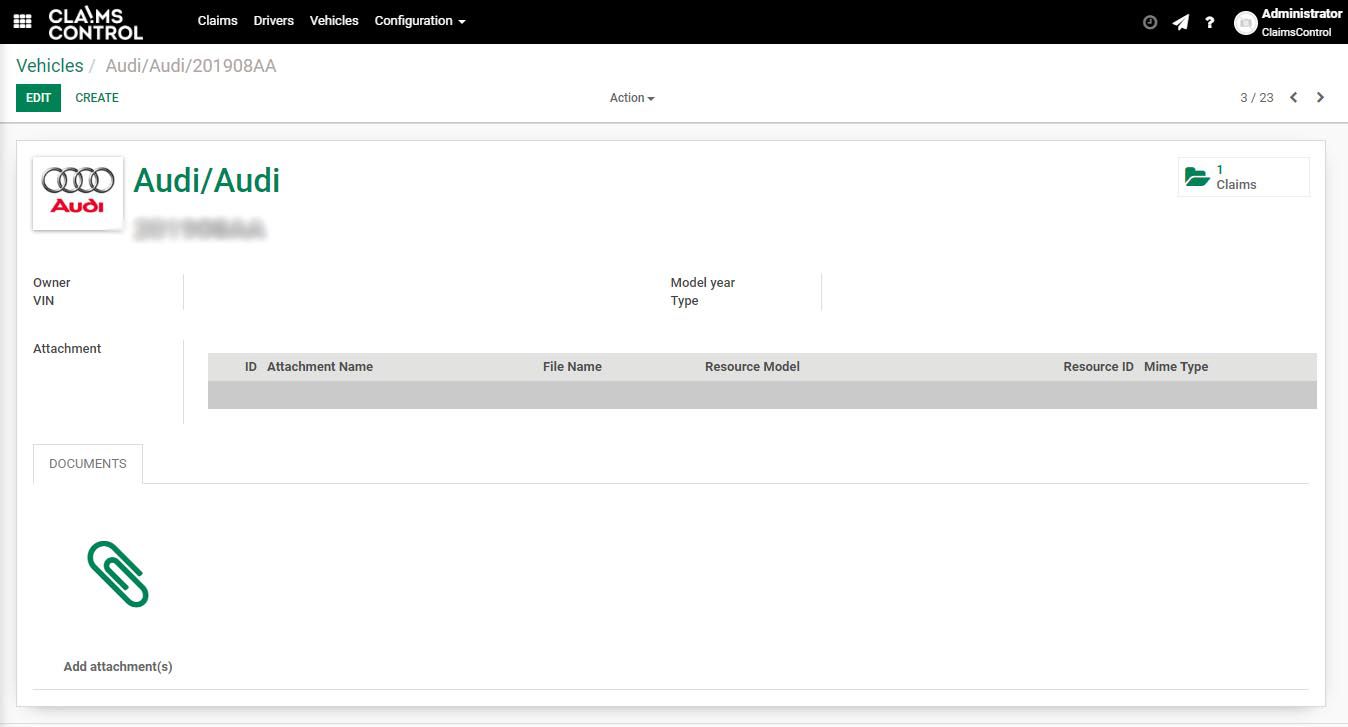Go to the next vehicle record
1348x727 pixels.
(1320, 98)
